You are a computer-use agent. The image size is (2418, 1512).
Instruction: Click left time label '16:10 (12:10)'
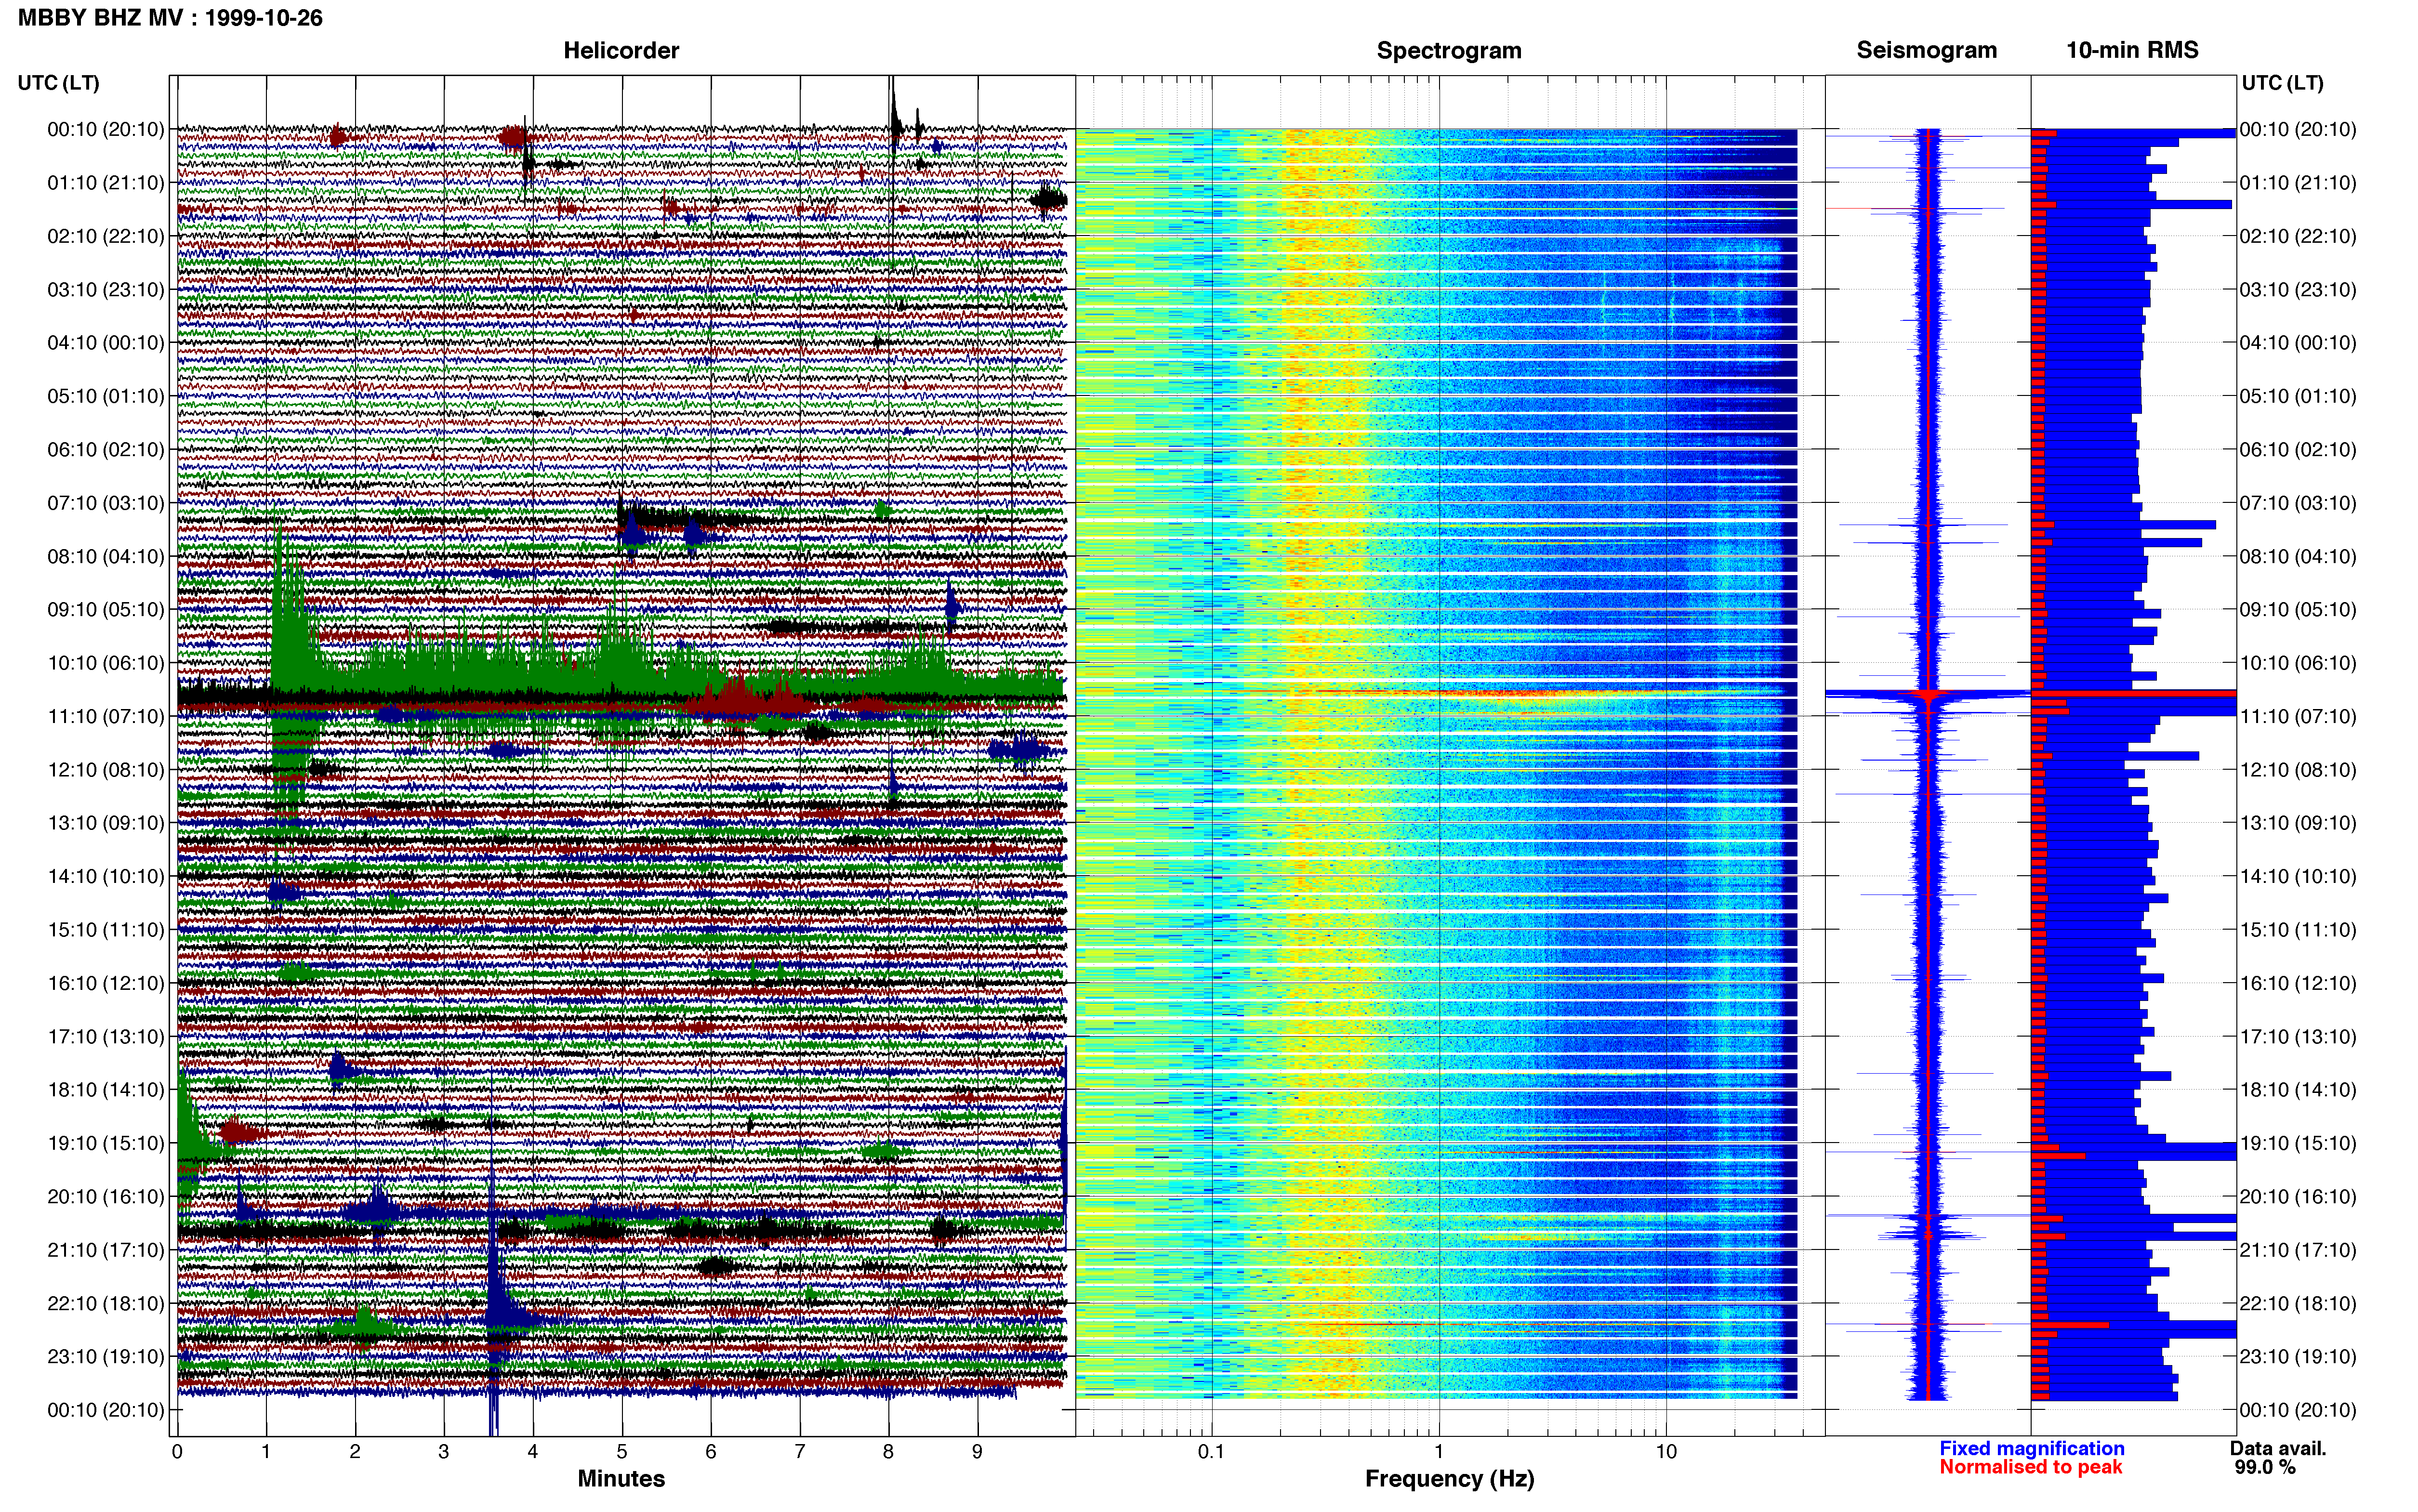(x=106, y=982)
